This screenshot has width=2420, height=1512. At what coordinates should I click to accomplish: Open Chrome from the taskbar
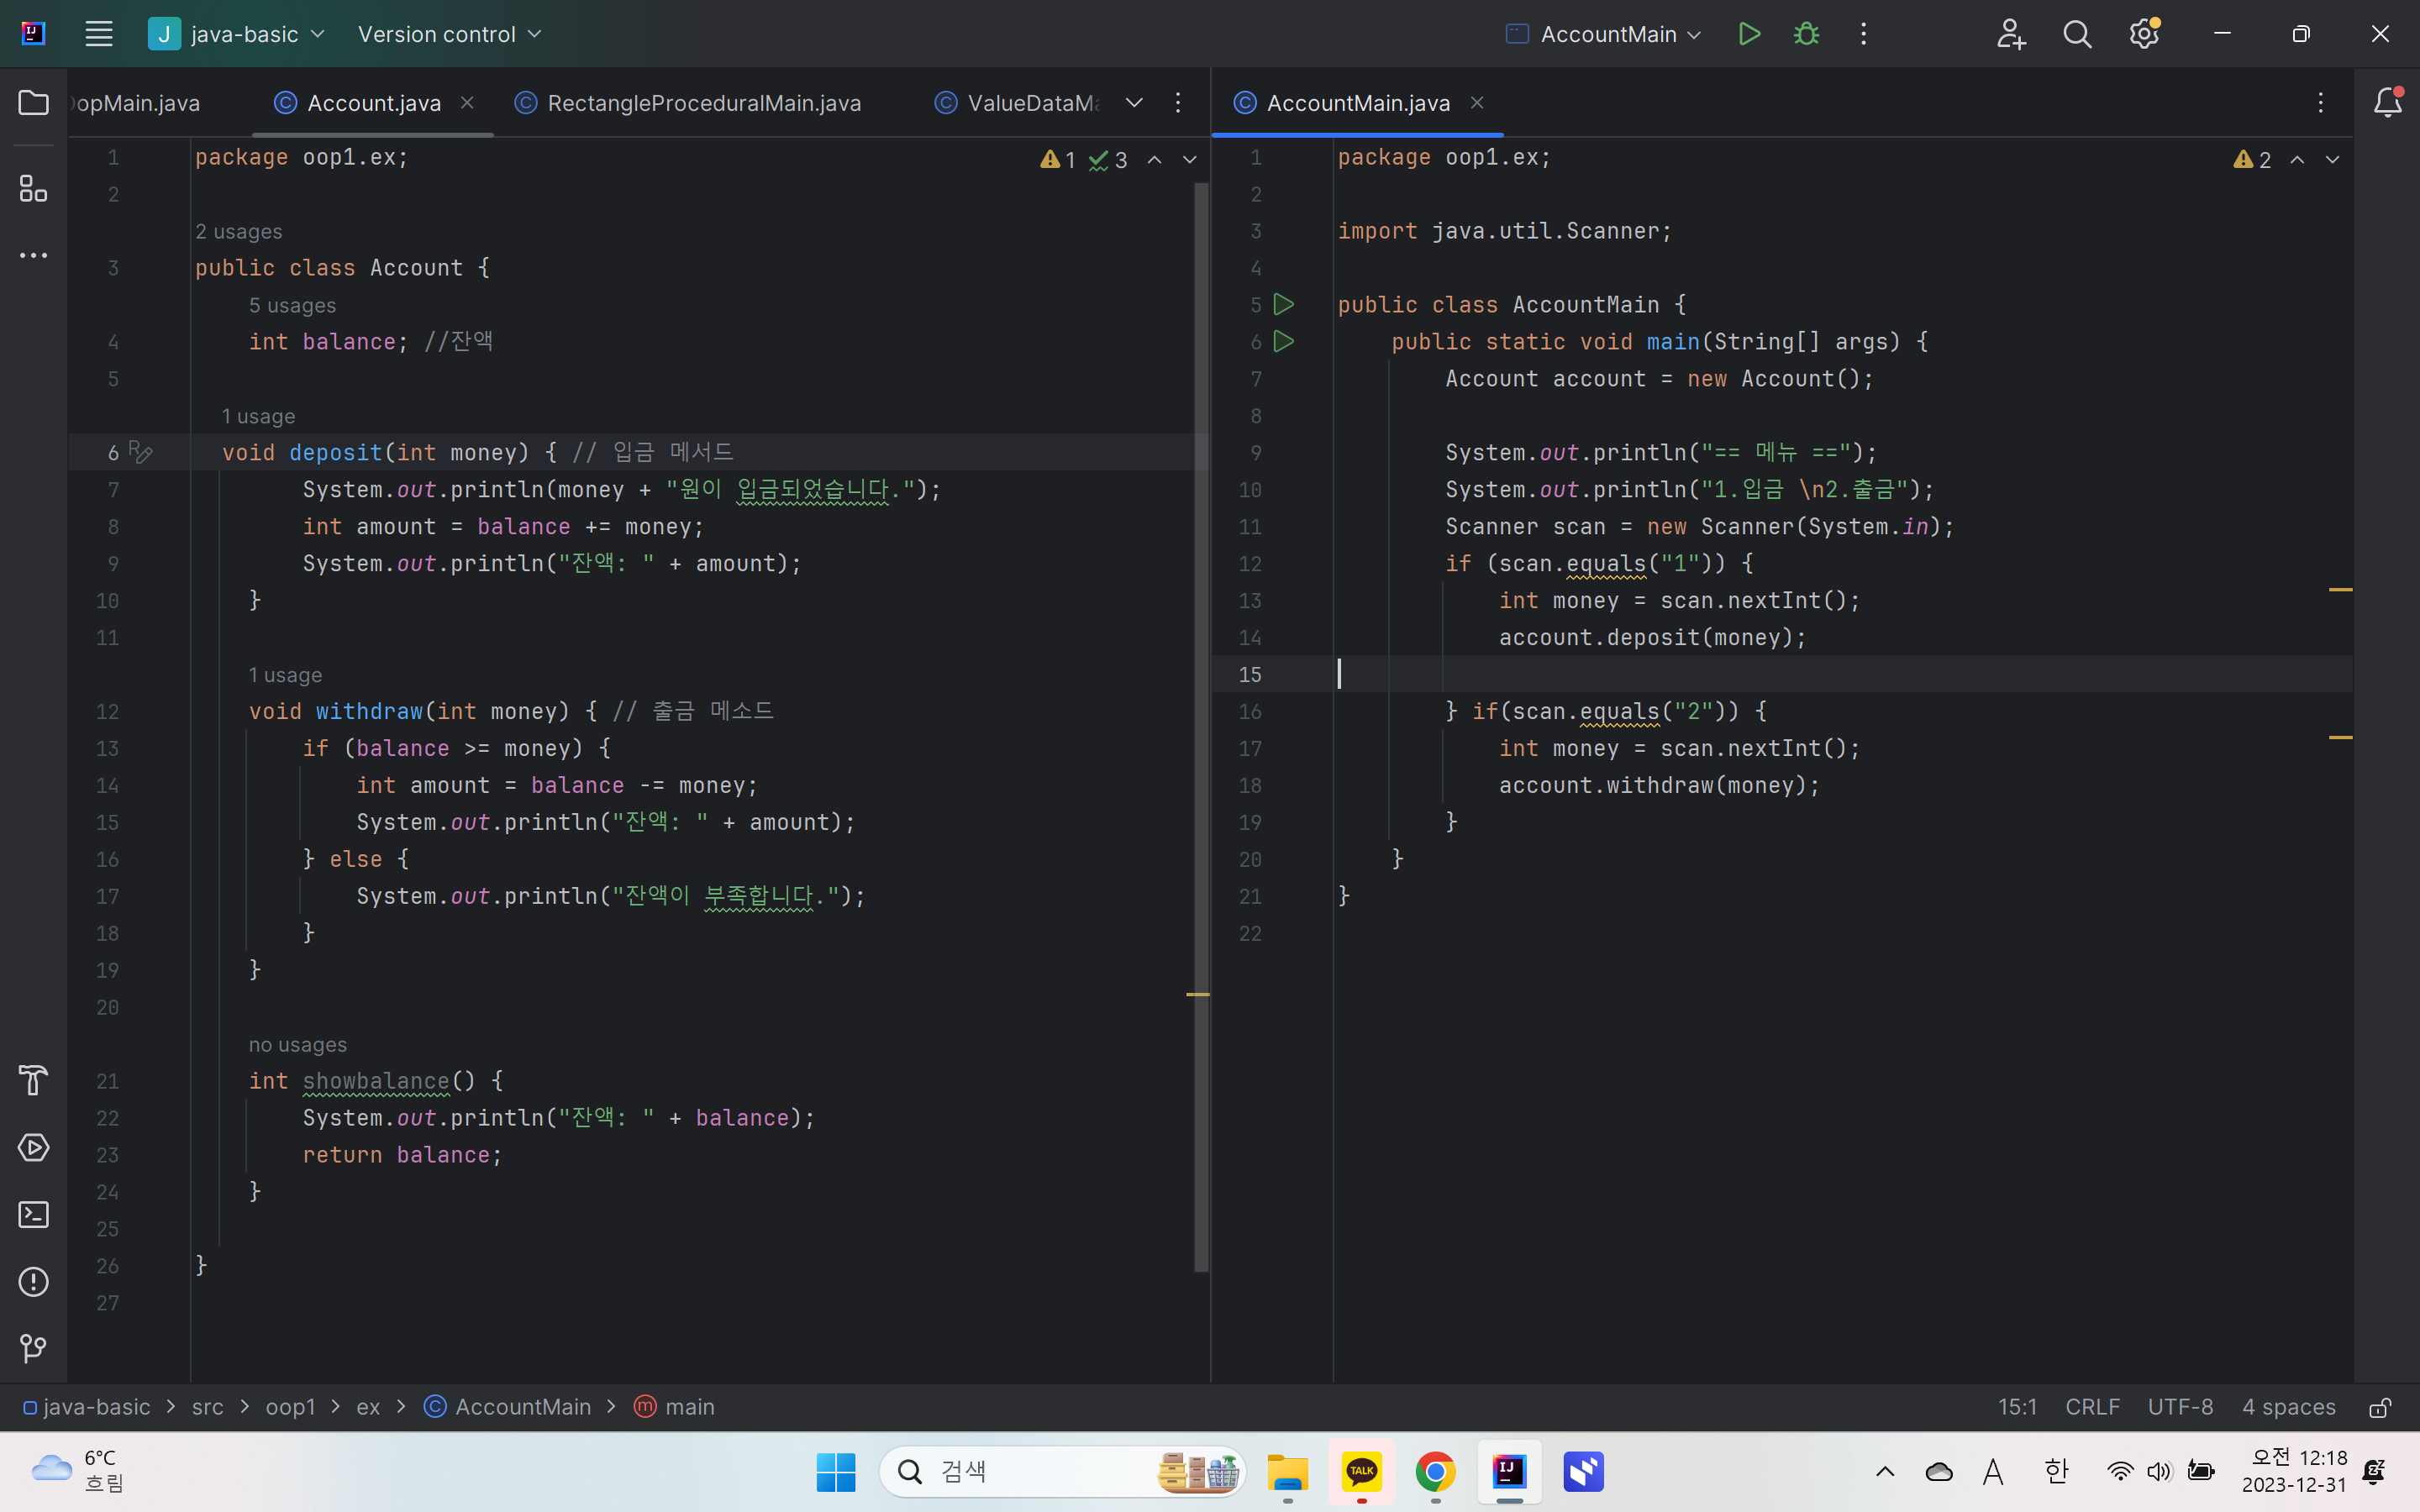pos(1435,1472)
